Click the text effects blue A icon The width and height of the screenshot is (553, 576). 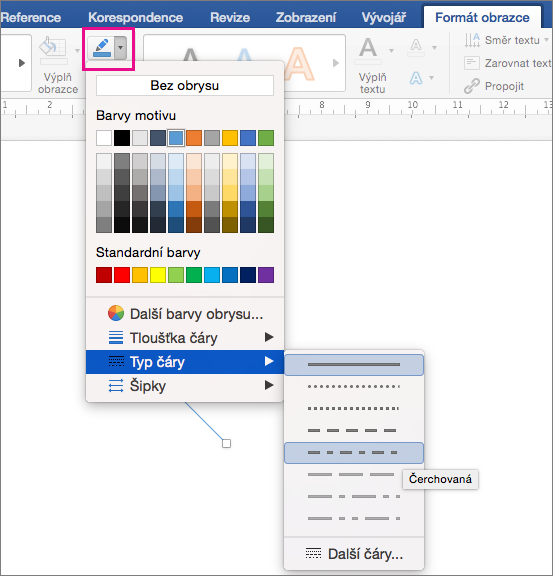click(x=416, y=78)
